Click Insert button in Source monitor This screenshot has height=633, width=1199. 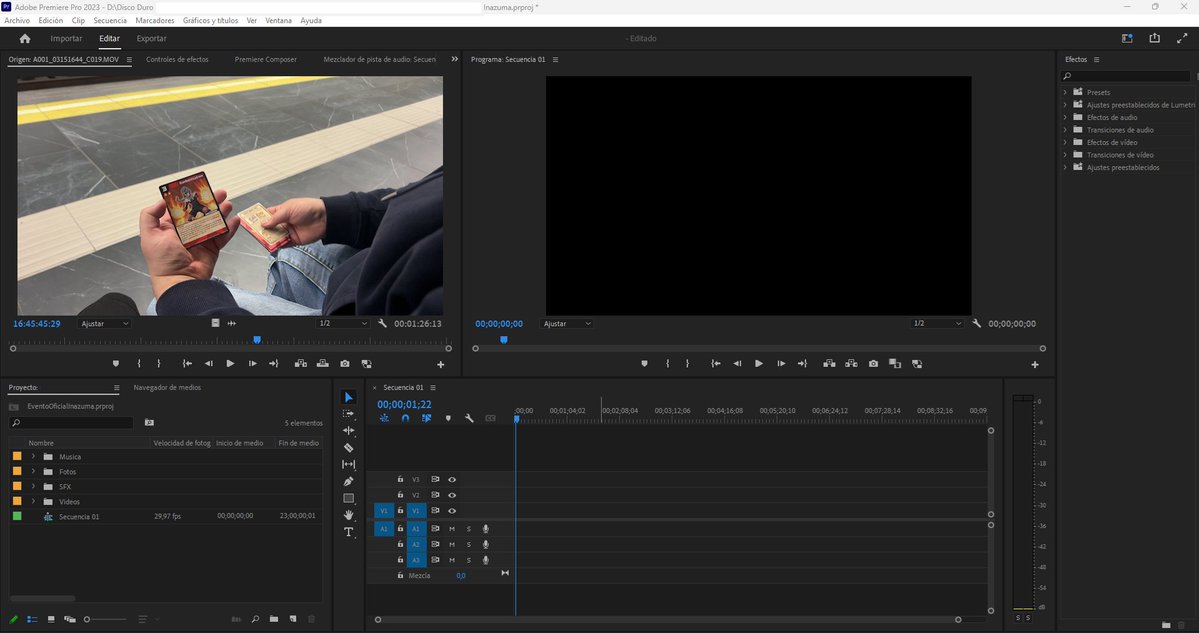coord(301,364)
